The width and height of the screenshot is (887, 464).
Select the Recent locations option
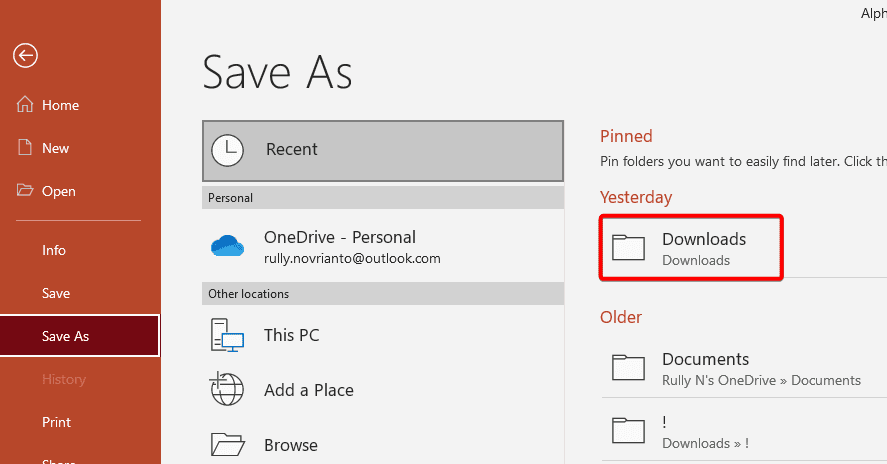[x=383, y=151]
